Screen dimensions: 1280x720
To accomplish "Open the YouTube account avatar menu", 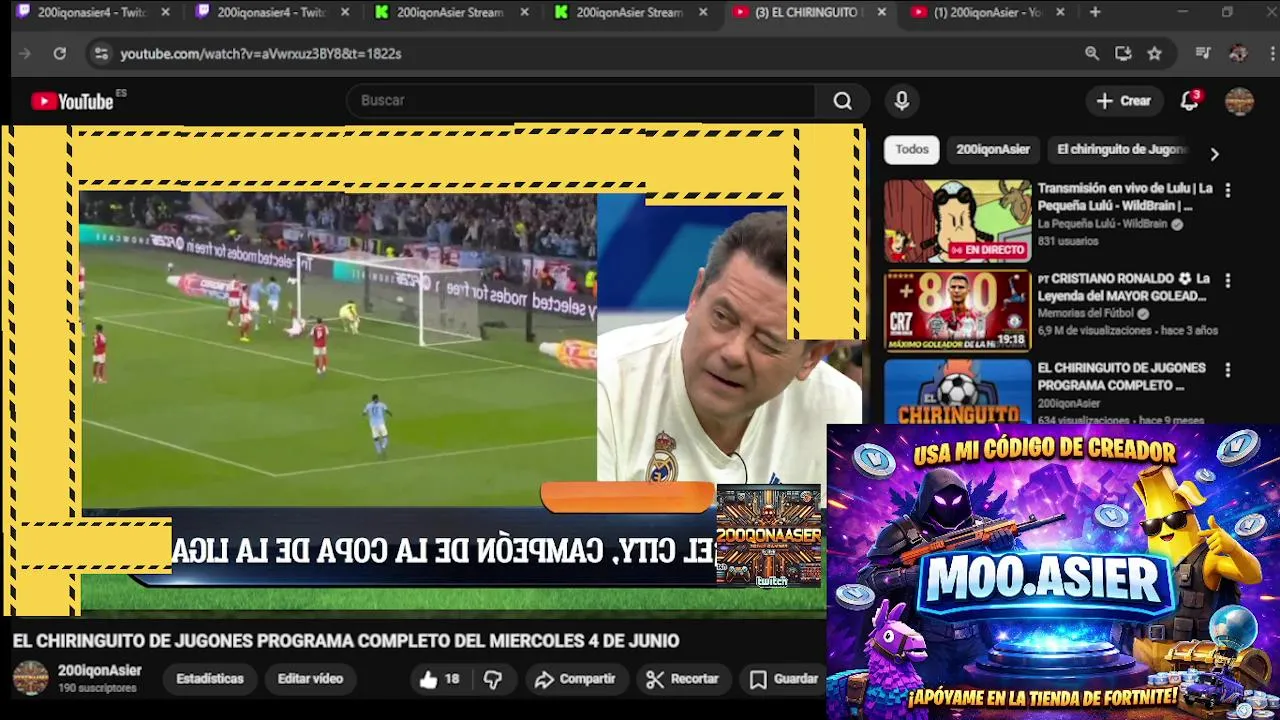I will pyautogui.click(x=1239, y=101).
